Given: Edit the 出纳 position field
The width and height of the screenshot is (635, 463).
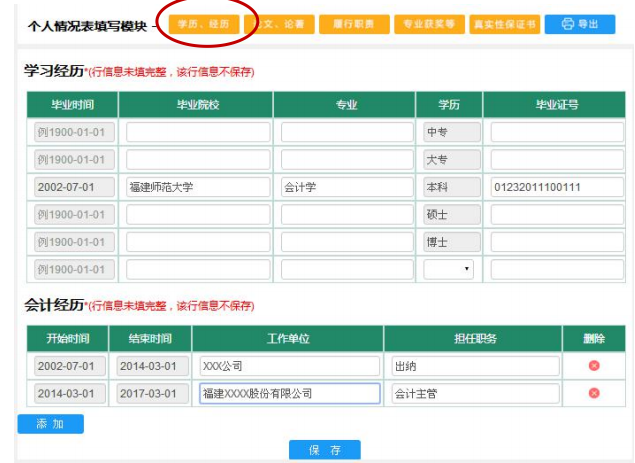Looking at the screenshot, I should click(x=475, y=366).
